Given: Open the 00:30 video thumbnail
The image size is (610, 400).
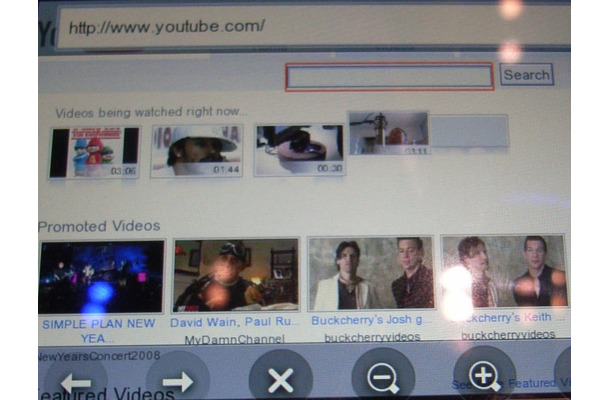Looking at the screenshot, I should (x=299, y=150).
